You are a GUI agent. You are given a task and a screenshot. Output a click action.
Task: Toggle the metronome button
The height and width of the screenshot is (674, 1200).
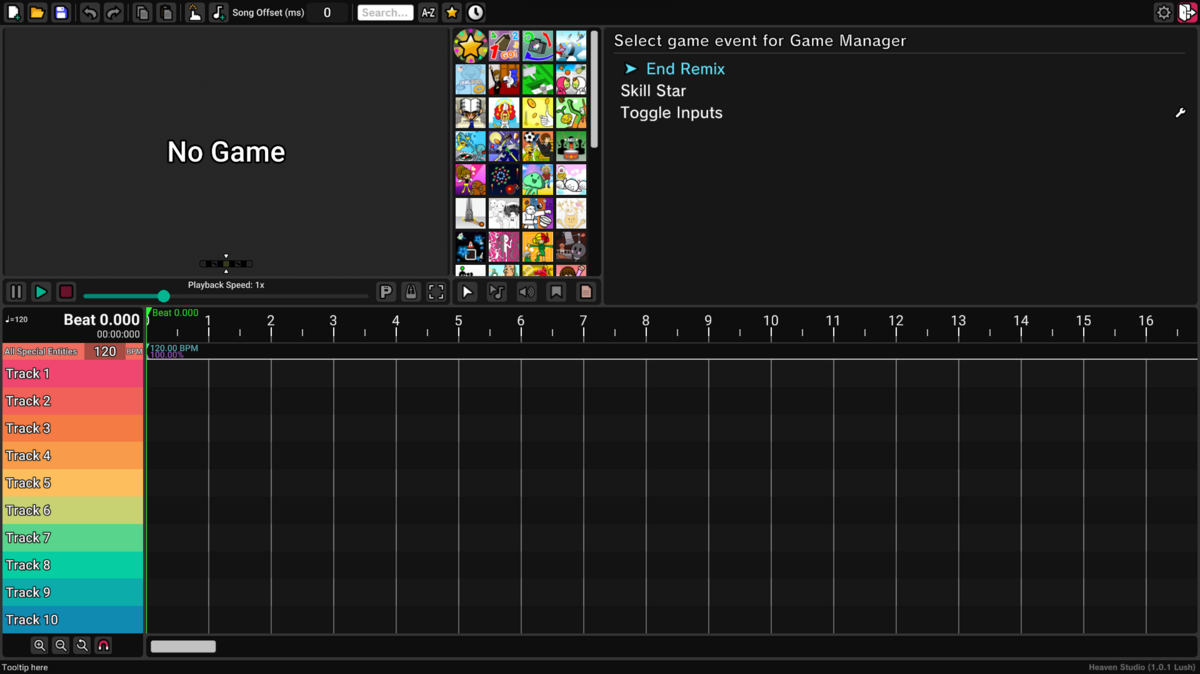click(410, 292)
